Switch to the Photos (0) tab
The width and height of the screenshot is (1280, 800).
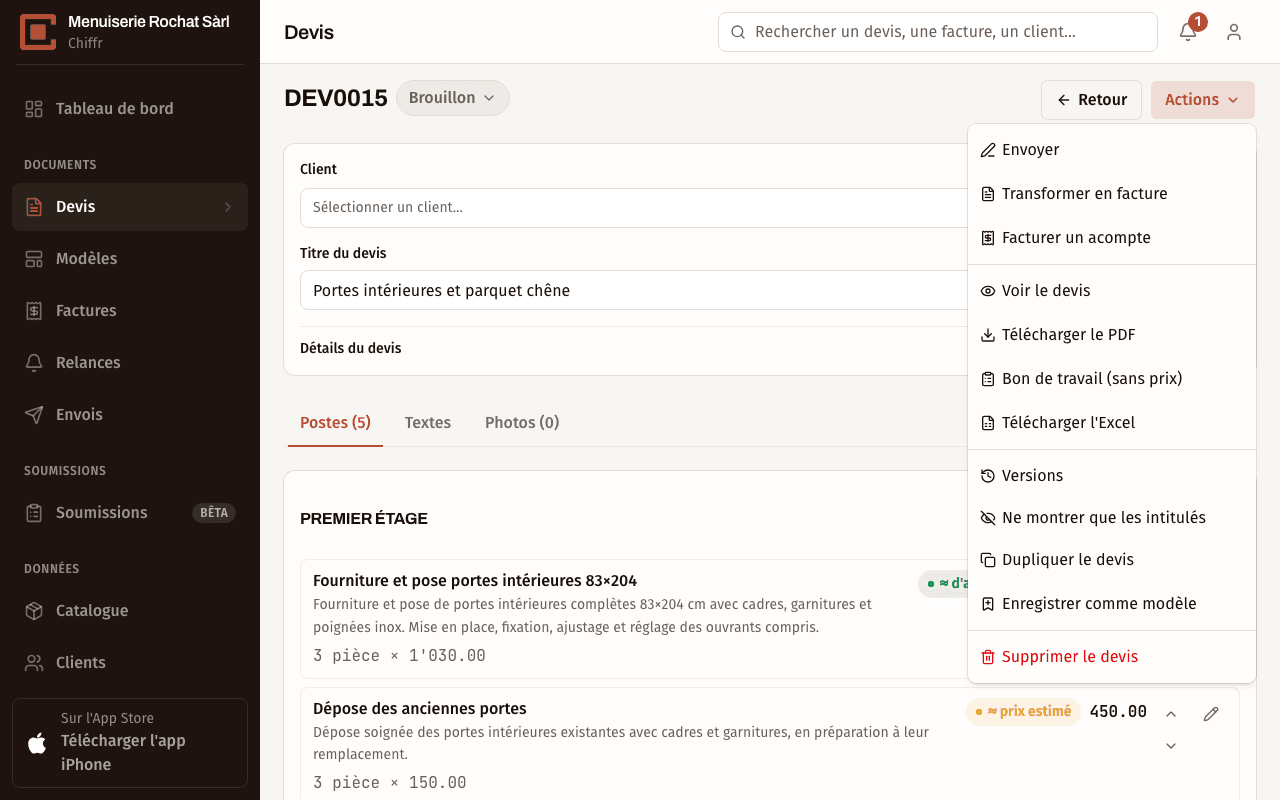[x=522, y=423]
